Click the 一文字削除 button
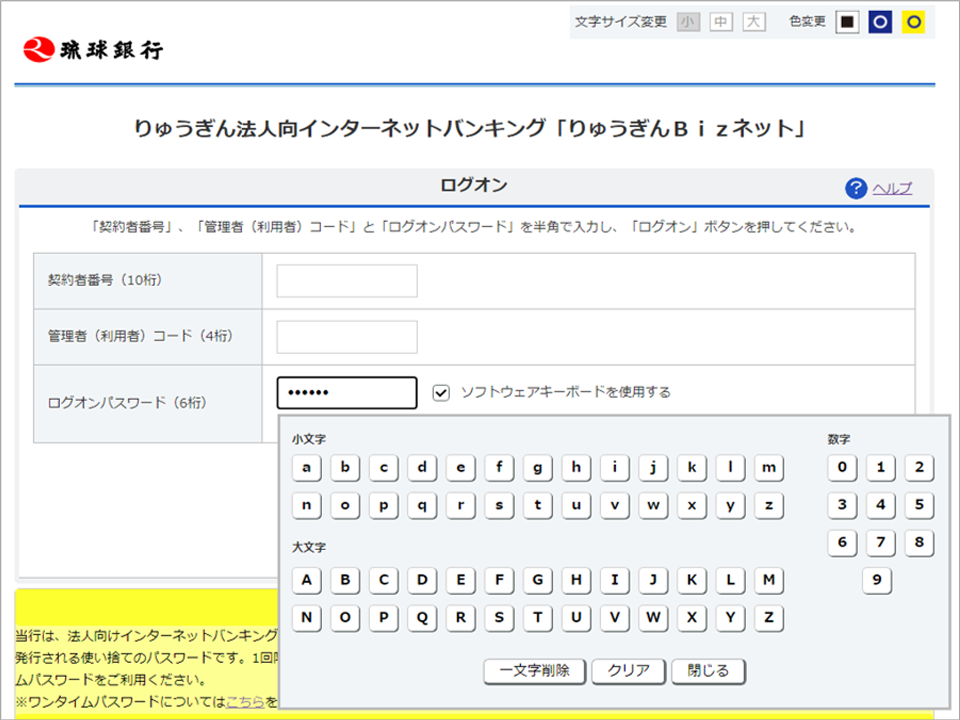This screenshot has width=960, height=720. pyautogui.click(x=534, y=671)
